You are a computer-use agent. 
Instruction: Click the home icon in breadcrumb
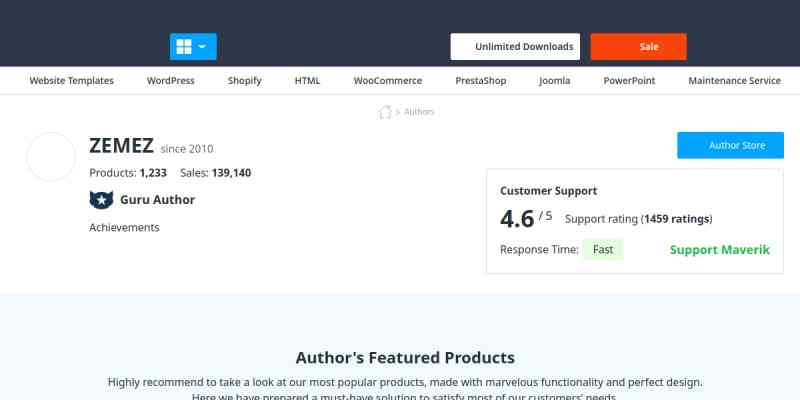(x=385, y=112)
